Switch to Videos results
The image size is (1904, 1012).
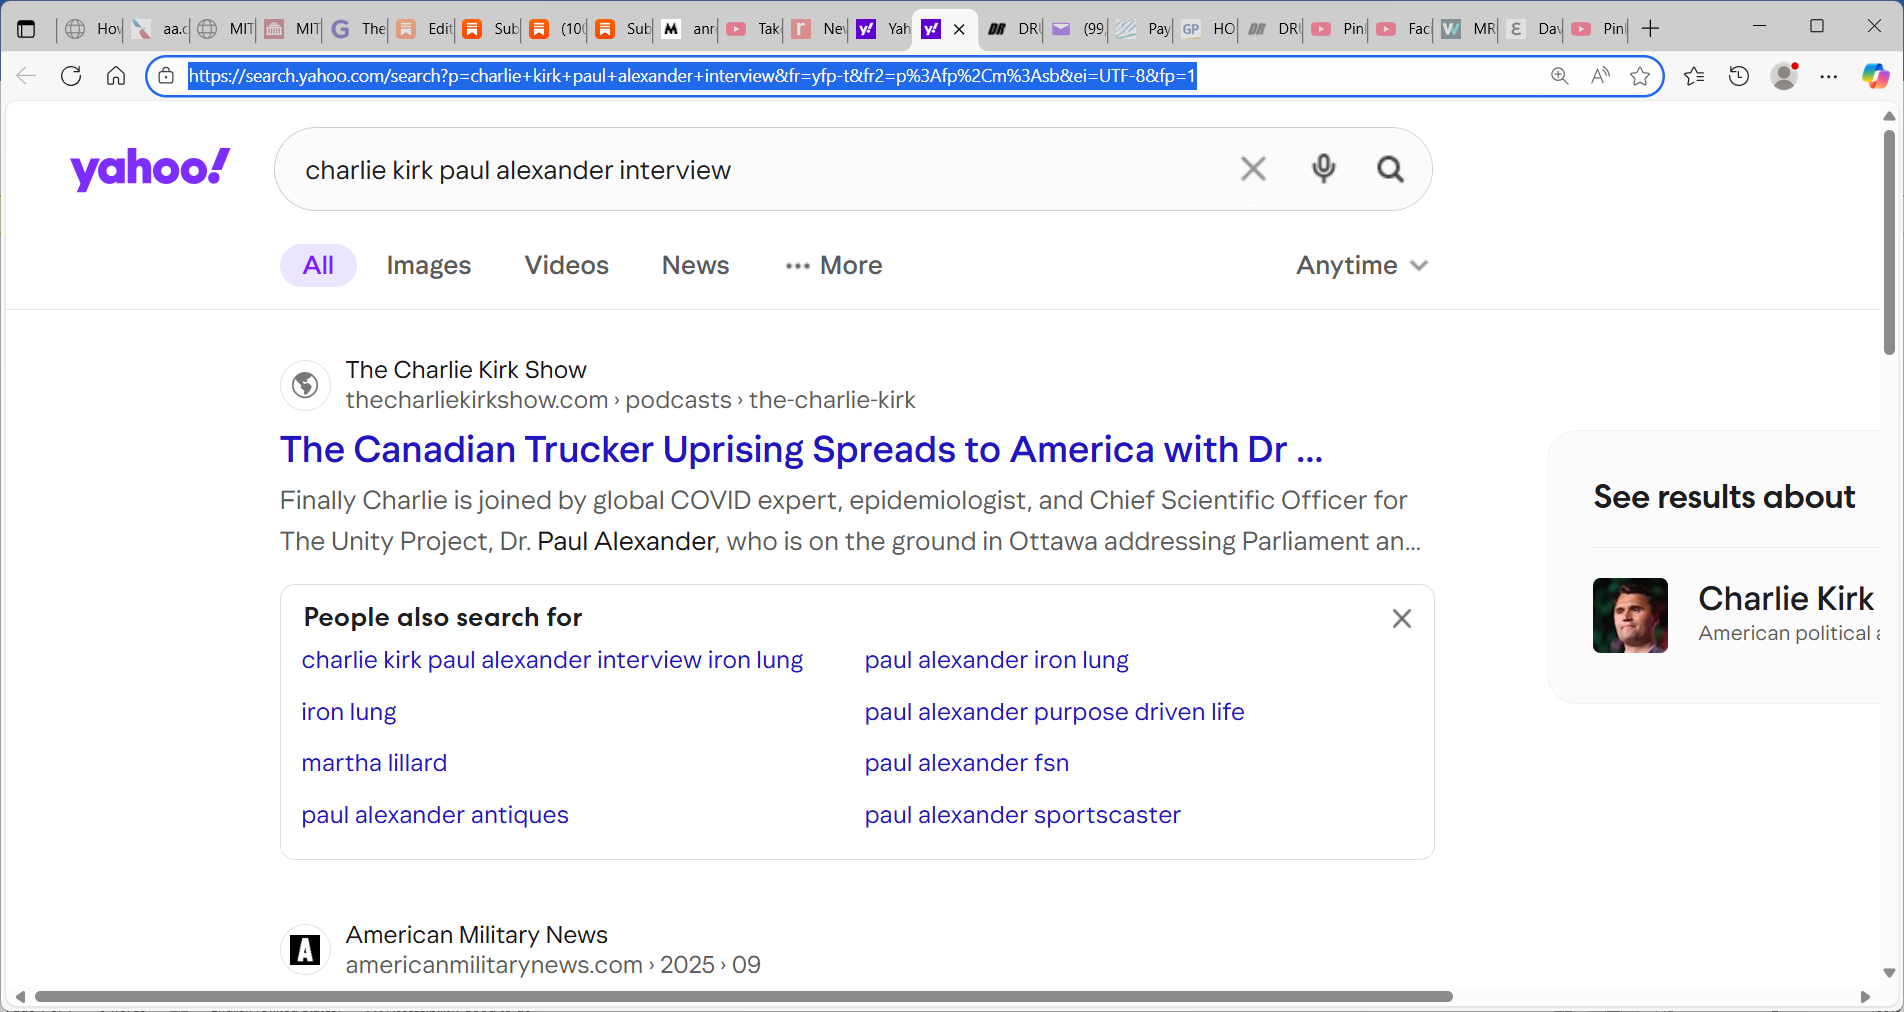pyautogui.click(x=566, y=266)
